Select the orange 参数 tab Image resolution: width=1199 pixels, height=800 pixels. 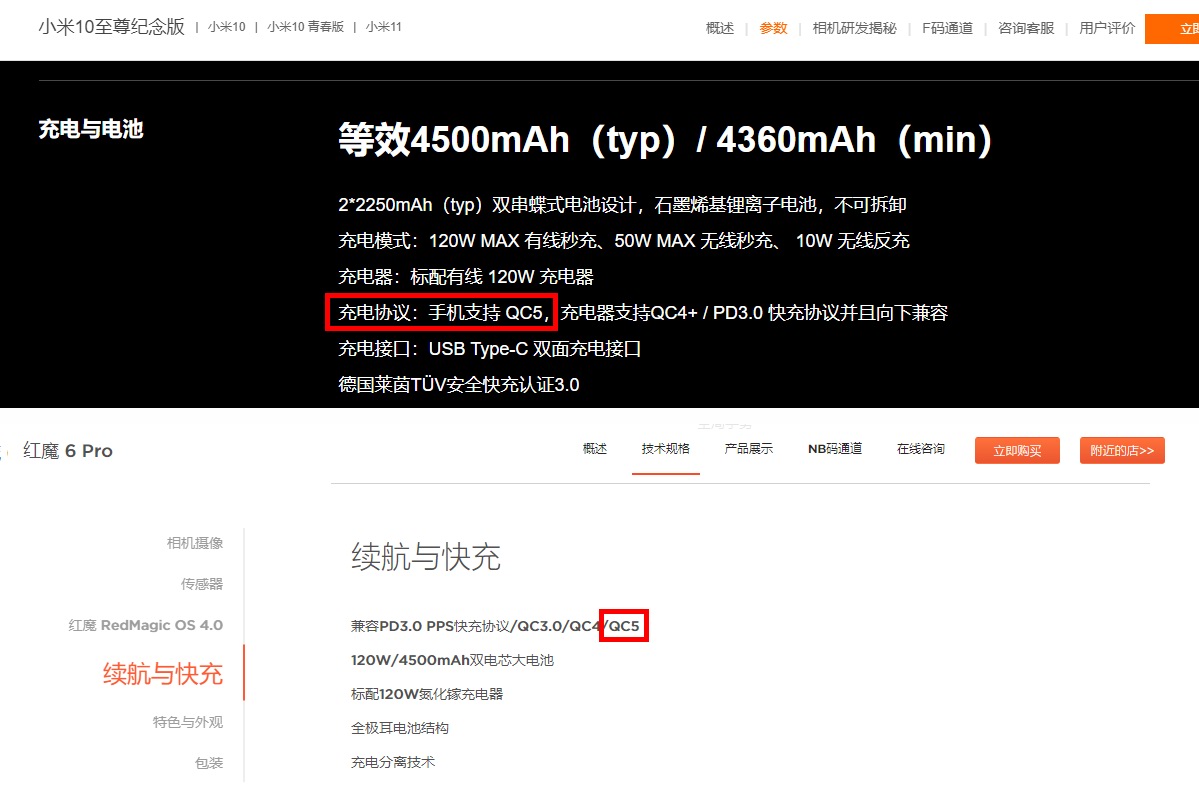click(x=773, y=28)
